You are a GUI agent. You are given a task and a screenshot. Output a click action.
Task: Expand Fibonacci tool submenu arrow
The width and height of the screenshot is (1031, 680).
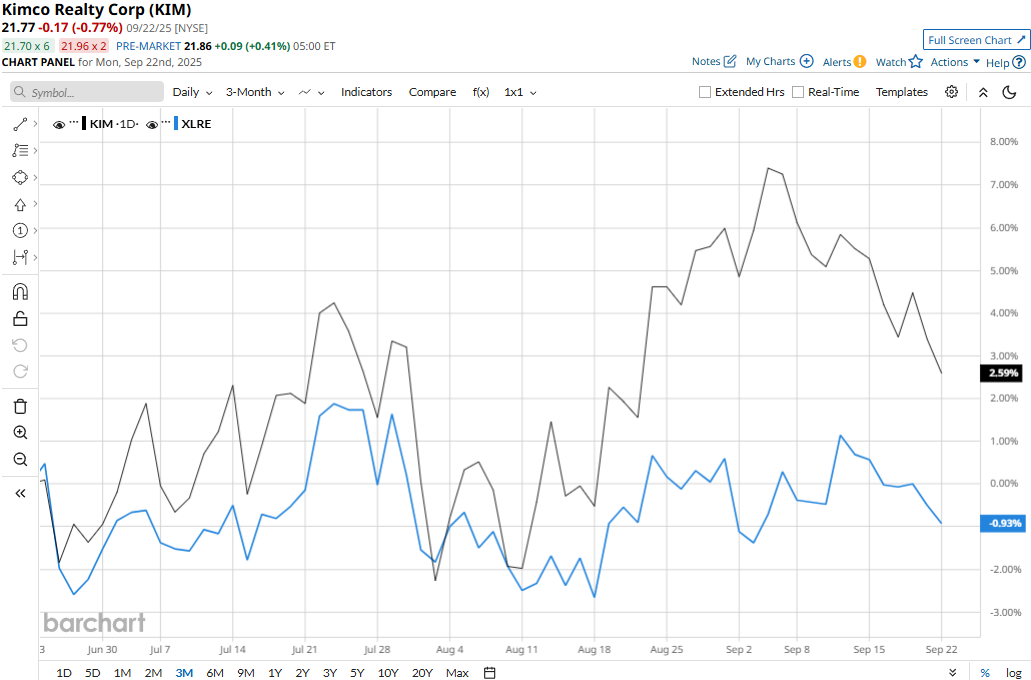pyautogui.click(x=35, y=151)
